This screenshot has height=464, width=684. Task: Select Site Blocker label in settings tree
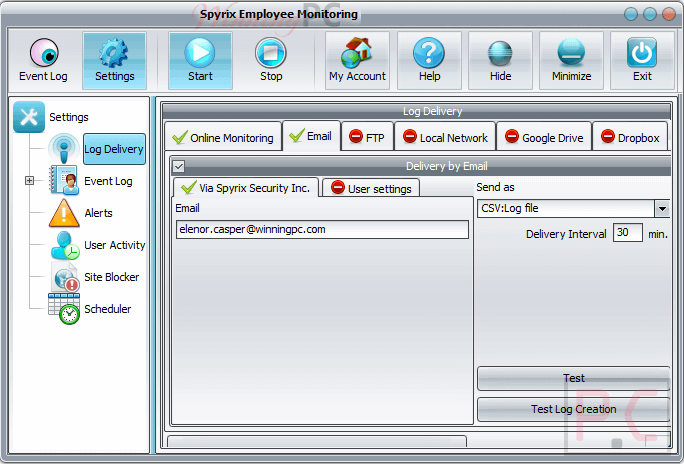[x=112, y=277]
